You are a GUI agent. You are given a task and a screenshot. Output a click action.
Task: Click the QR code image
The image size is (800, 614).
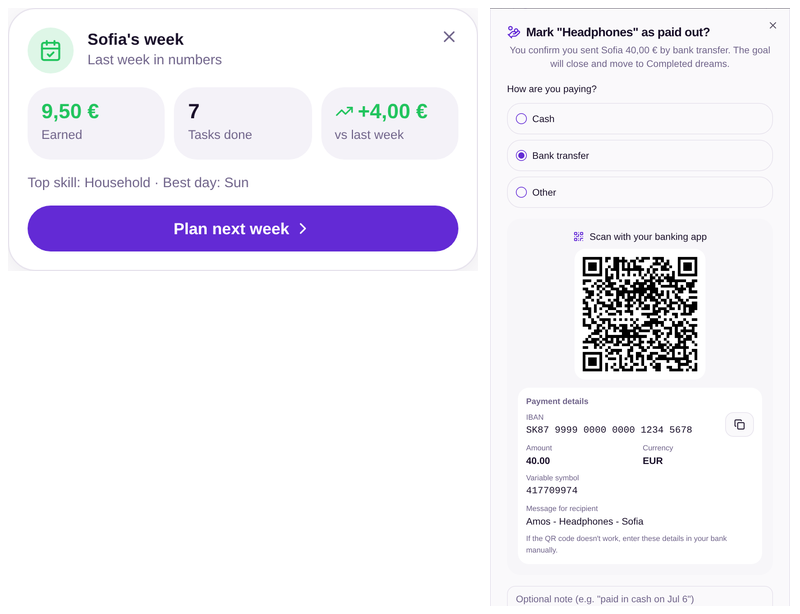pyautogui.click(x=640, y=314)
